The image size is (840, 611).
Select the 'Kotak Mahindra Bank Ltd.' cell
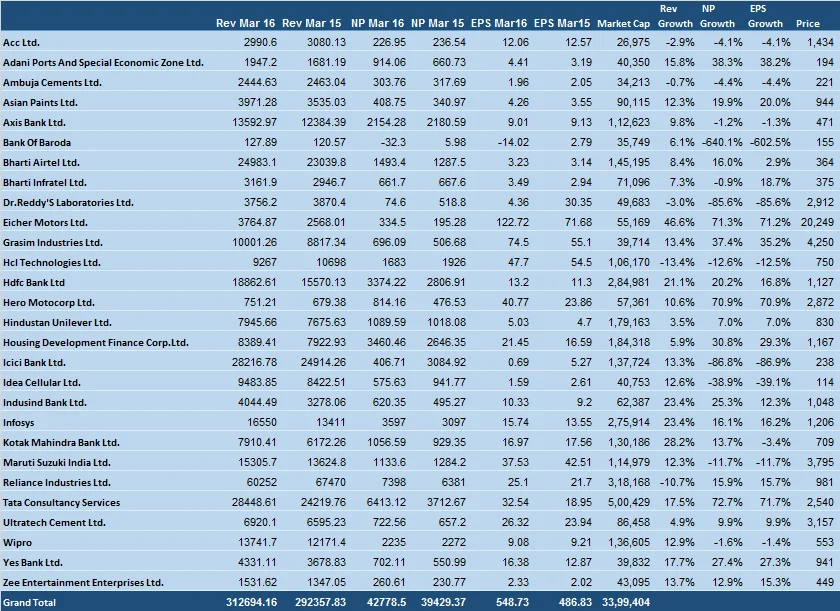(x=61, y=442)
